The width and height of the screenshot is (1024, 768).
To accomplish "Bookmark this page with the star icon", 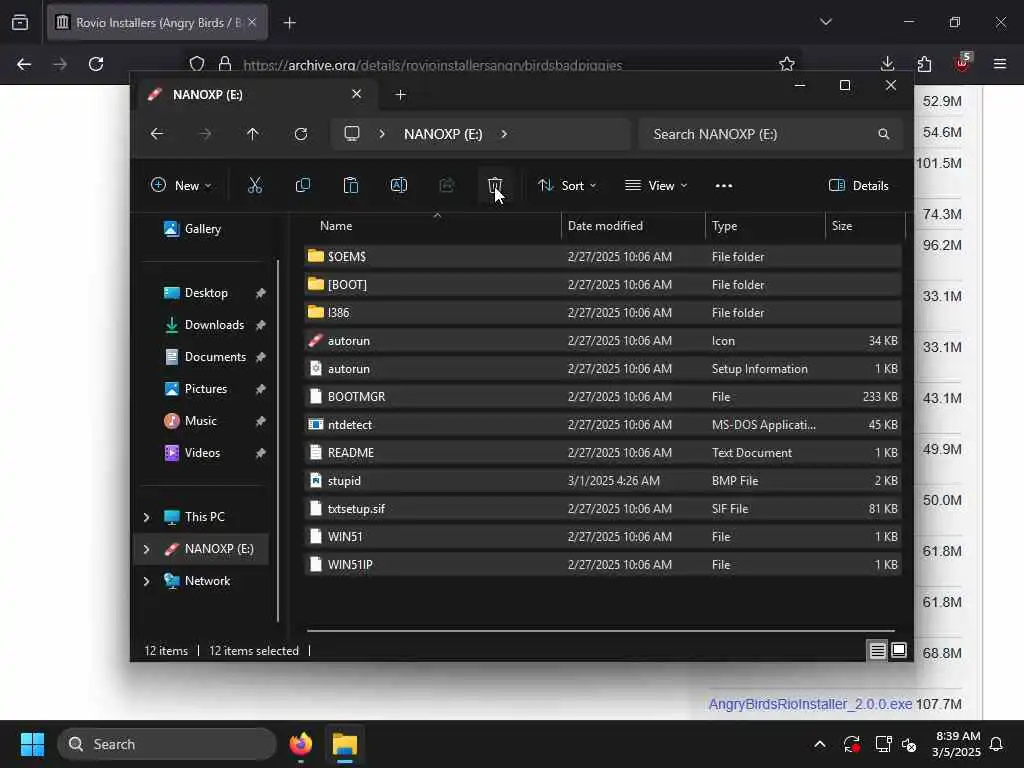I will pyautogui.click(x=787, y=64).
